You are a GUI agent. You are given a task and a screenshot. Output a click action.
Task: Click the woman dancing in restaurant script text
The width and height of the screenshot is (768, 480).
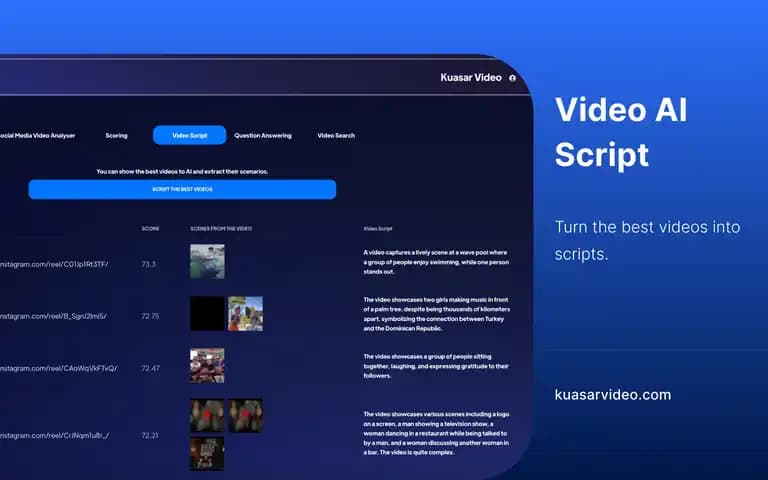(436, 433)
